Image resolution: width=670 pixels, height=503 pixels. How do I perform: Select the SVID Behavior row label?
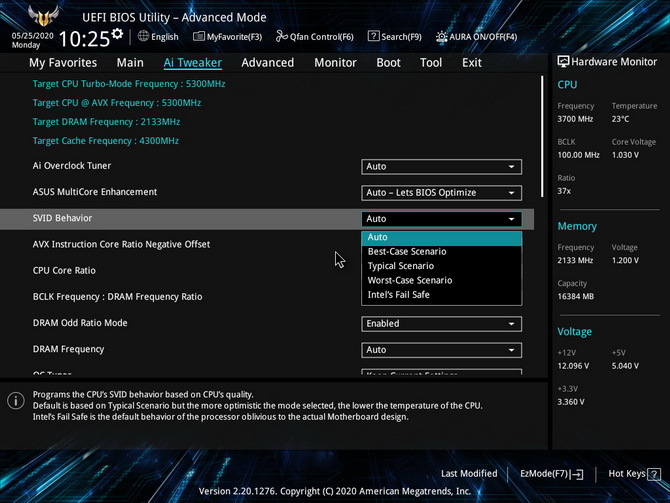(62, 218)
